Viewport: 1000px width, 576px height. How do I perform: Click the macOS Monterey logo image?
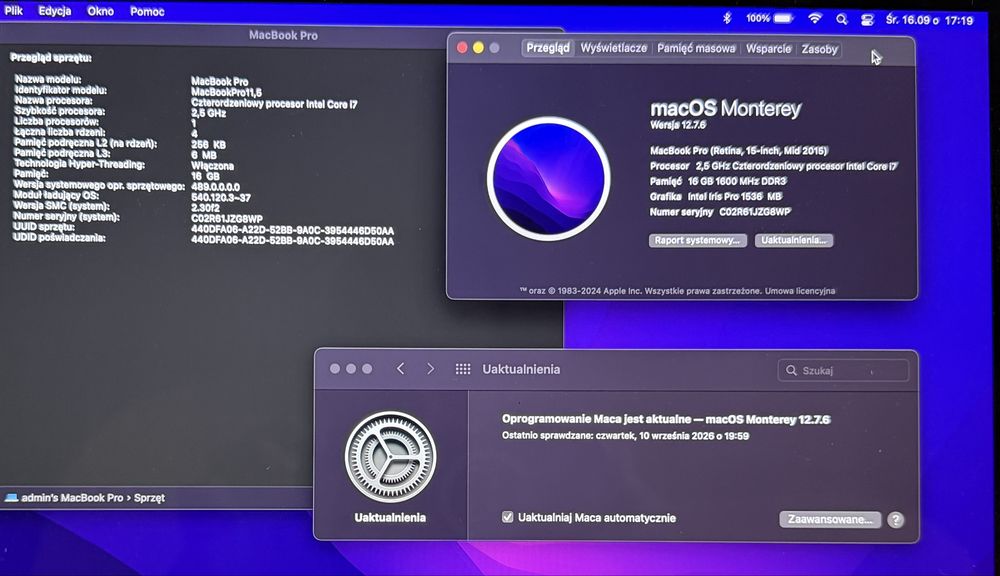[x=548, y=179]
